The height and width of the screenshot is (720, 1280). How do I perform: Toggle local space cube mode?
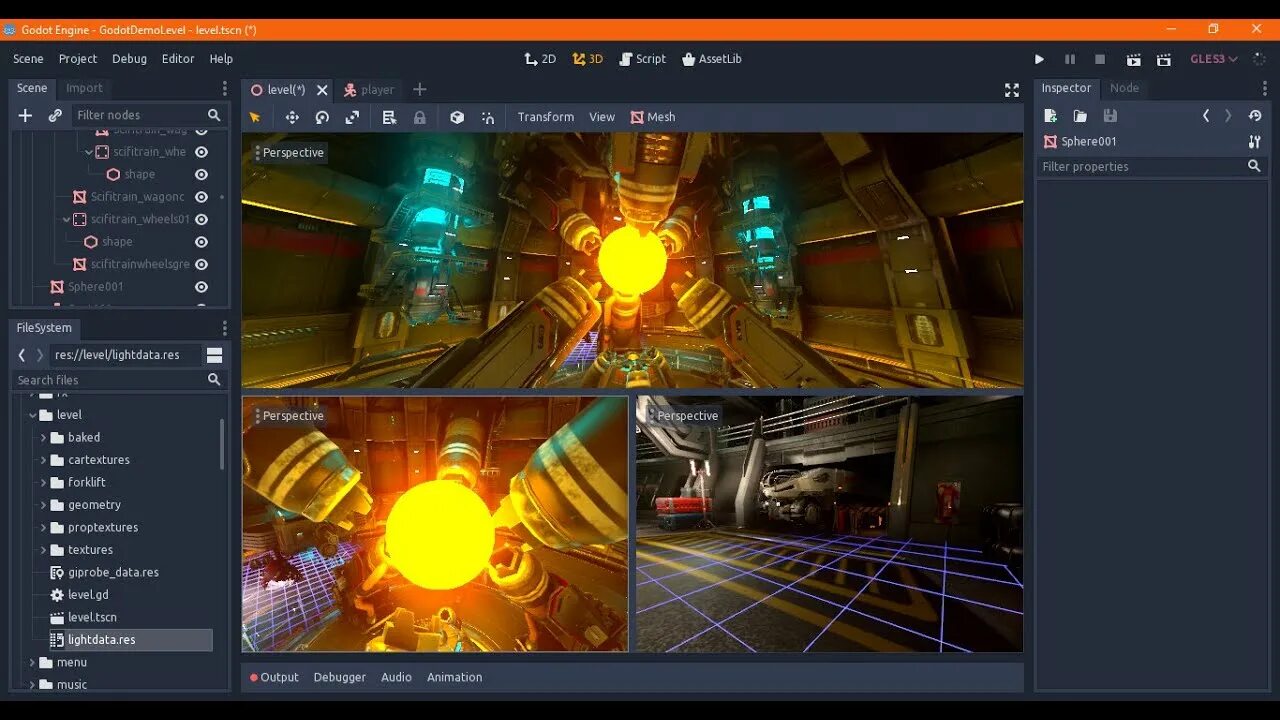tap(457, 117)
